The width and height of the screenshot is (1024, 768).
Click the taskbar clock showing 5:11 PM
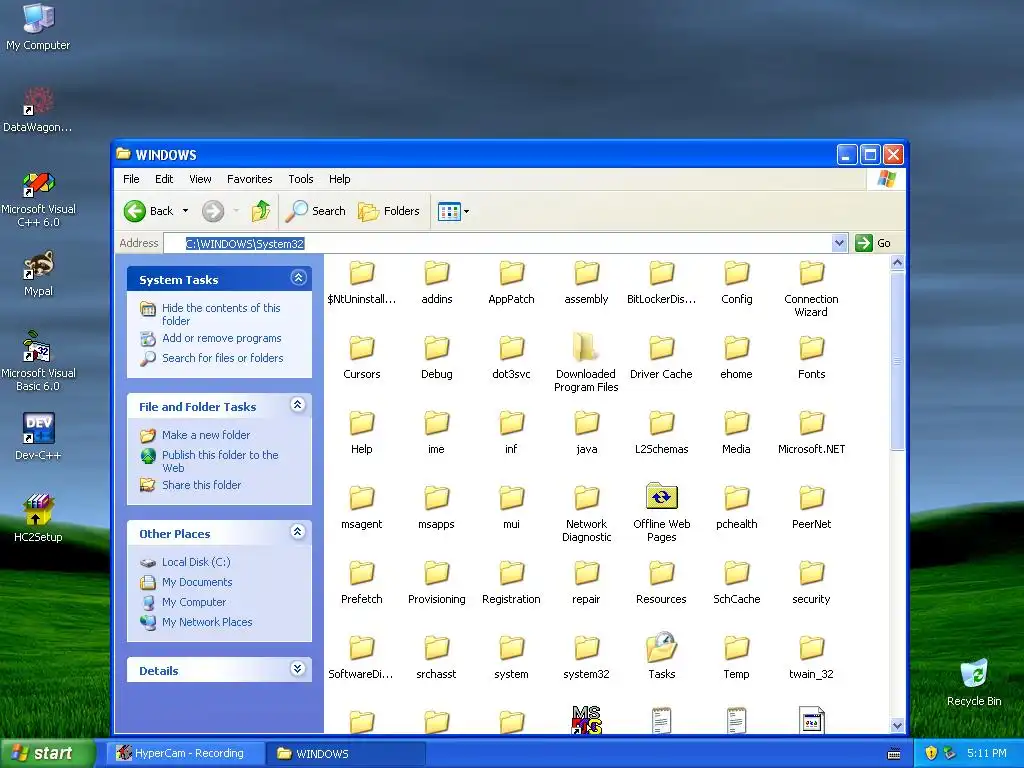pyautogui.click(x=987, y=754)
